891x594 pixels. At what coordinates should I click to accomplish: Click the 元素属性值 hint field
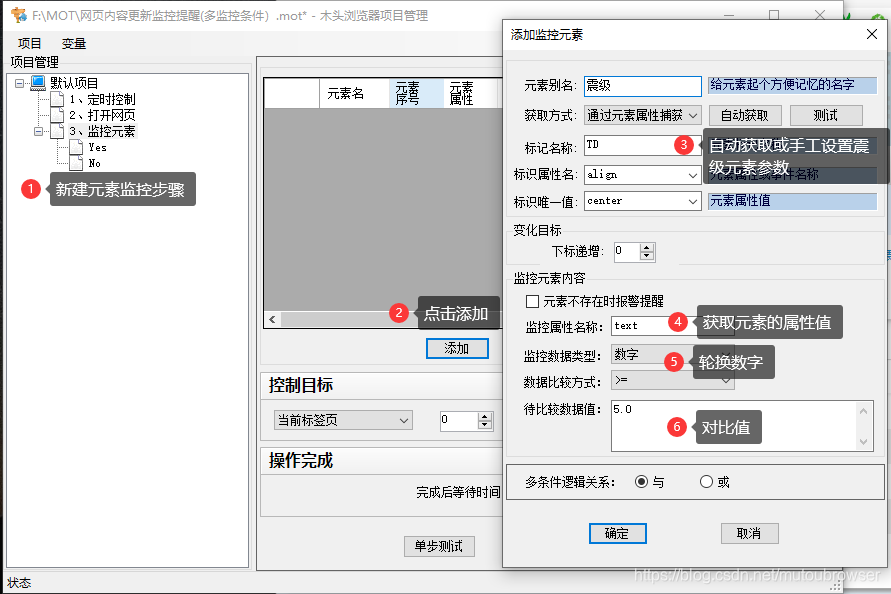point(792,201)
